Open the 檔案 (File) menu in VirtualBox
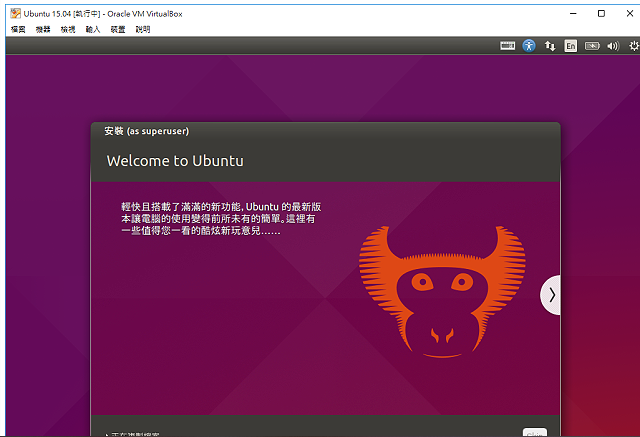Viewport: 640px width, 437px height. pos(18,29)
